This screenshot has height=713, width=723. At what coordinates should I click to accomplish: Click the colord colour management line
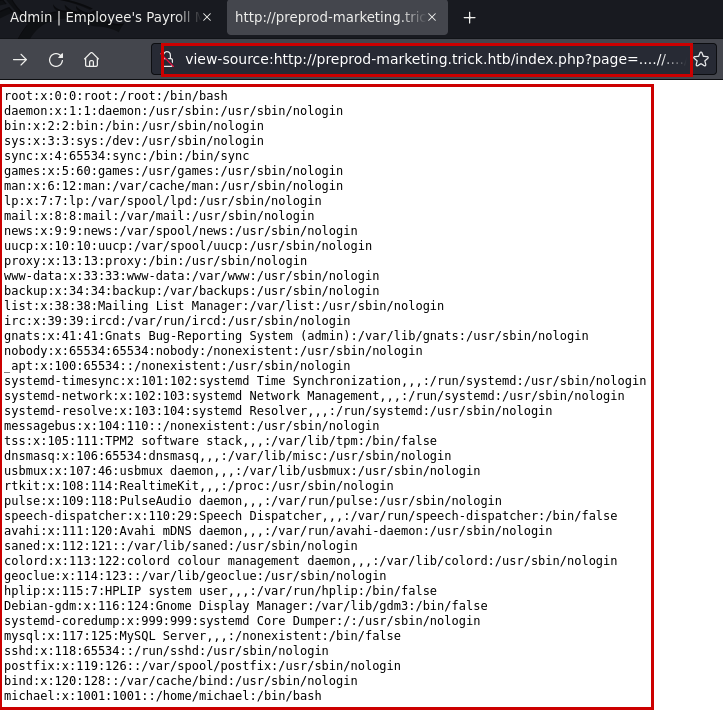[311, 560]
